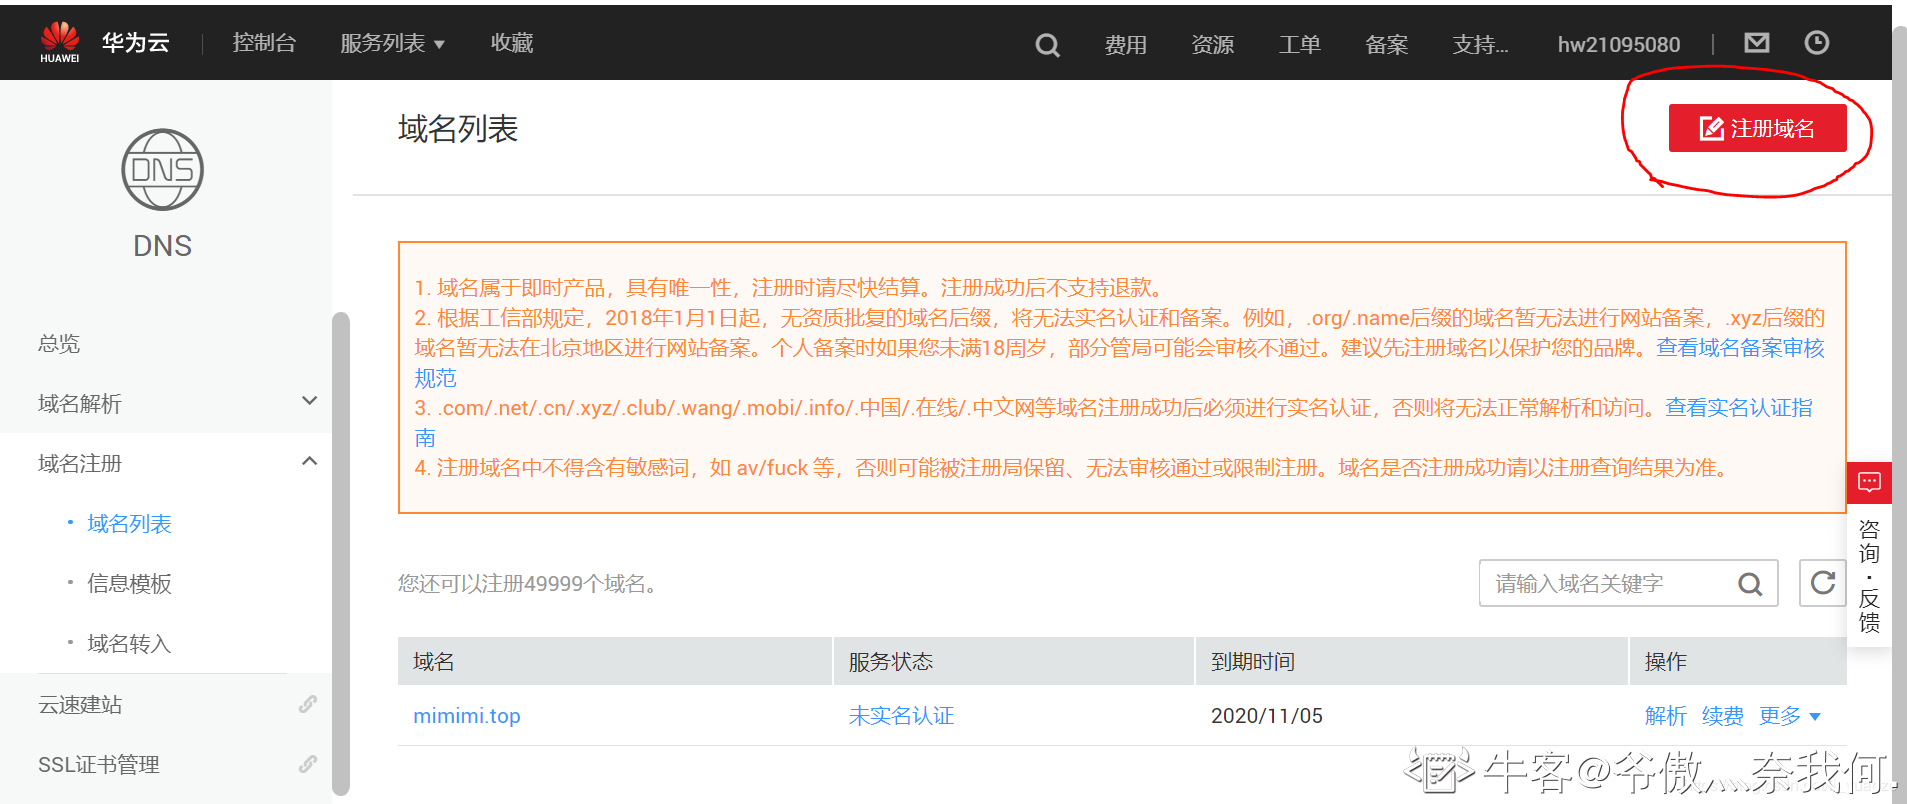This screenshot has height=804, width=1907.
Task: Open the mimimi.top domain link
Action: point(467,716)
